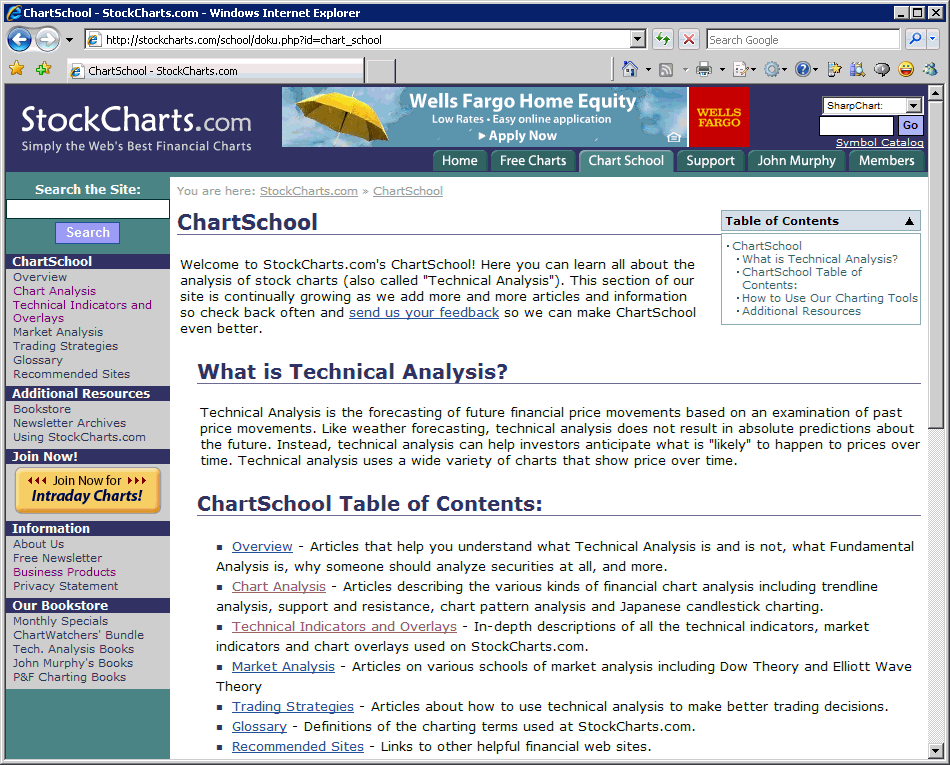Image resolution: width=950 pixels, height=765 pixels.
Task: Click the Join Now for Intraday Charts banner
Action: pos(87,489)
